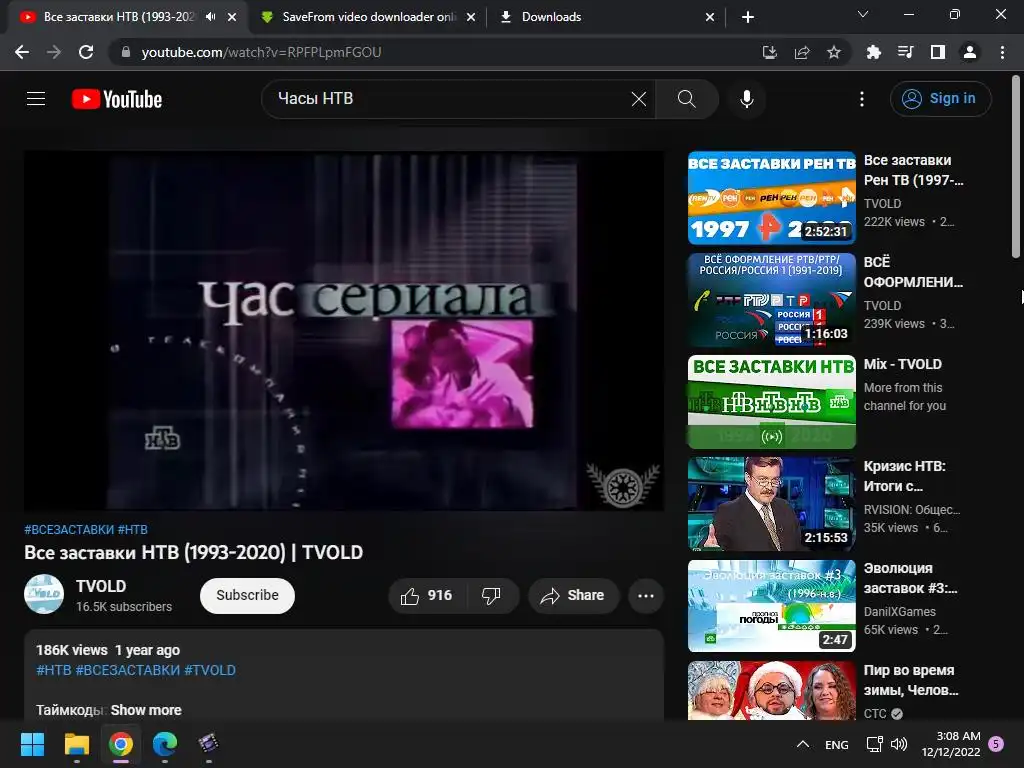Open clock and date 12/12/2022
The height and width of the screenshot is (768, 1024).
pyautogui.click(x=951, y=744)
